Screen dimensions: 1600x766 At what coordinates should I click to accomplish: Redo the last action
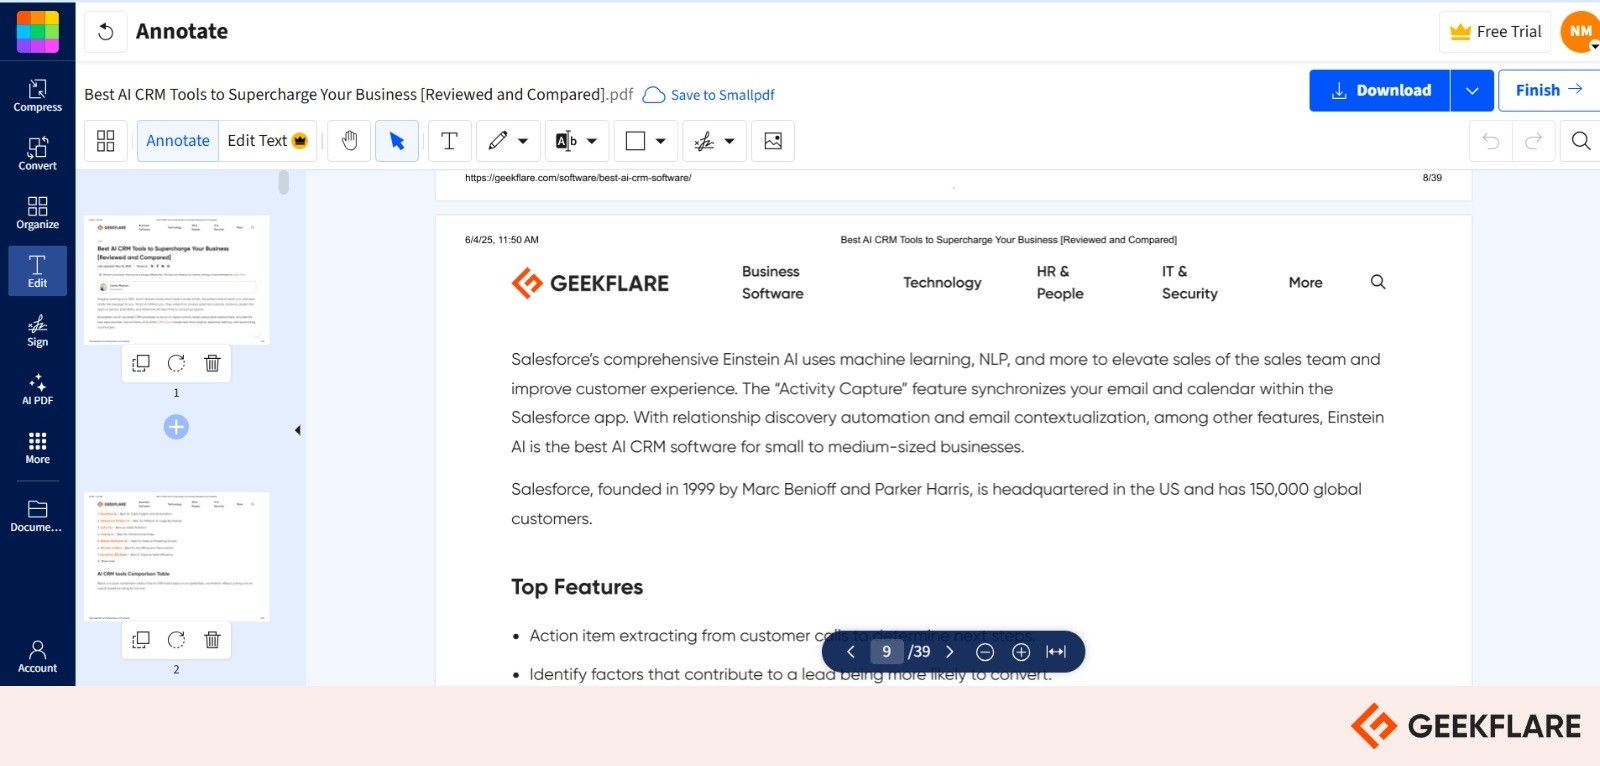pyautogui.click(x=1533, y=141)
